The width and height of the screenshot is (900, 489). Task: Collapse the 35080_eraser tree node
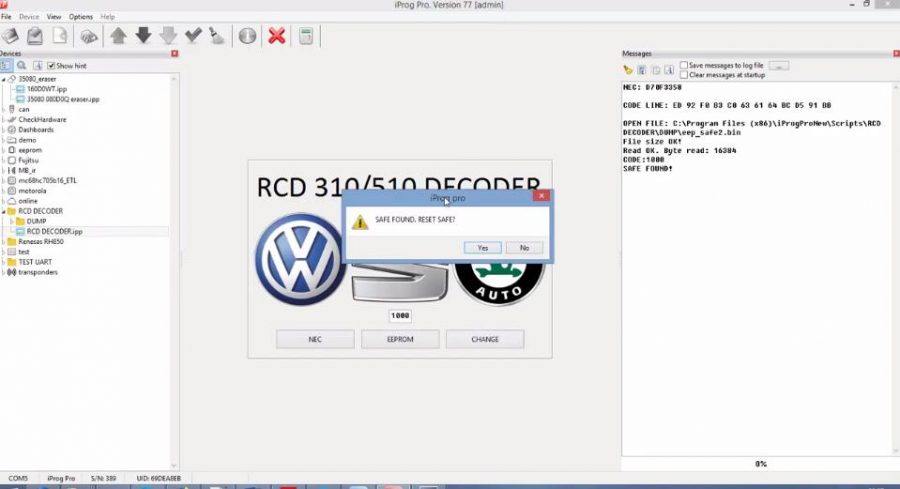3,79
